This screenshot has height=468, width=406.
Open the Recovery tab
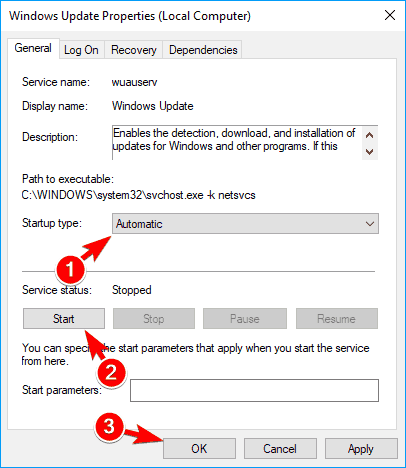point(134,50)
